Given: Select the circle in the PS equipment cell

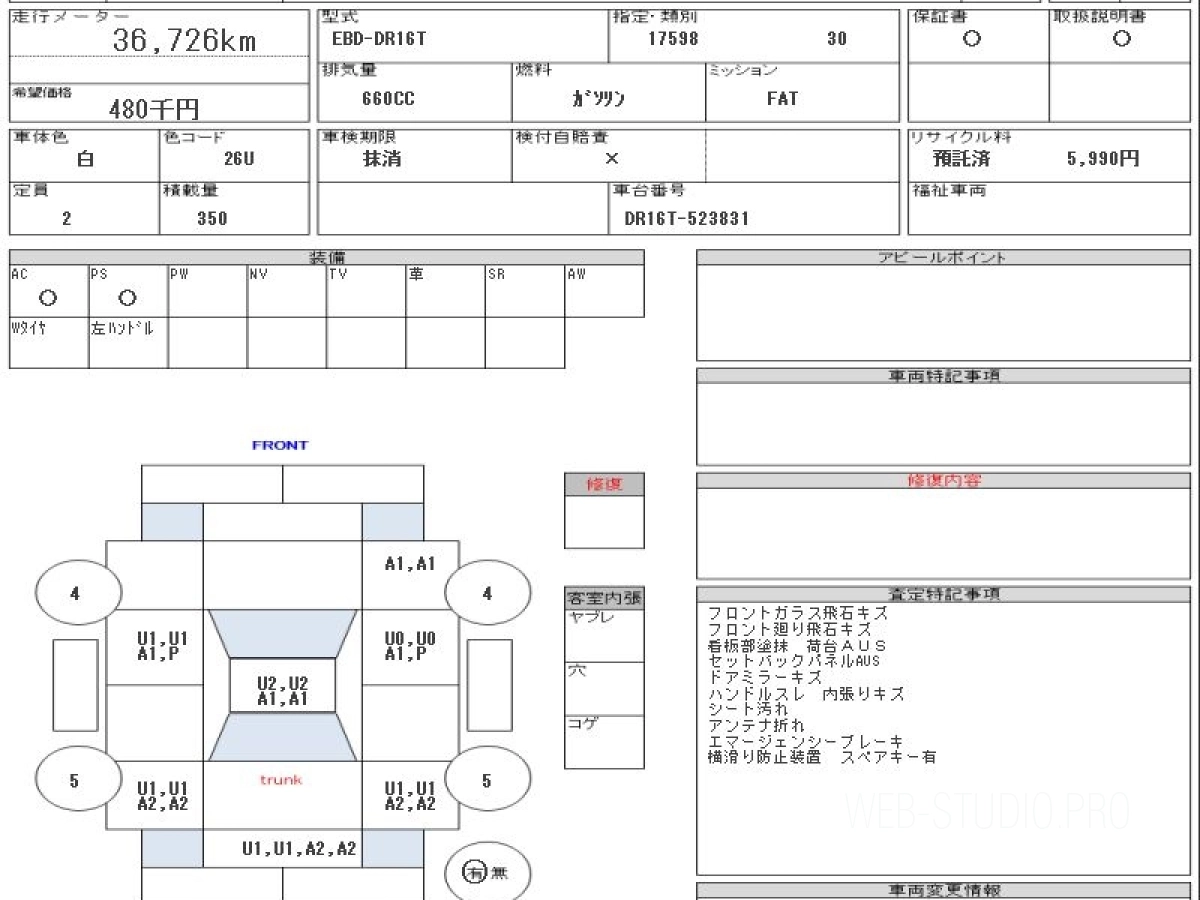Looking at the screenshot, I should pyautogui.click(x=127, y=298).
